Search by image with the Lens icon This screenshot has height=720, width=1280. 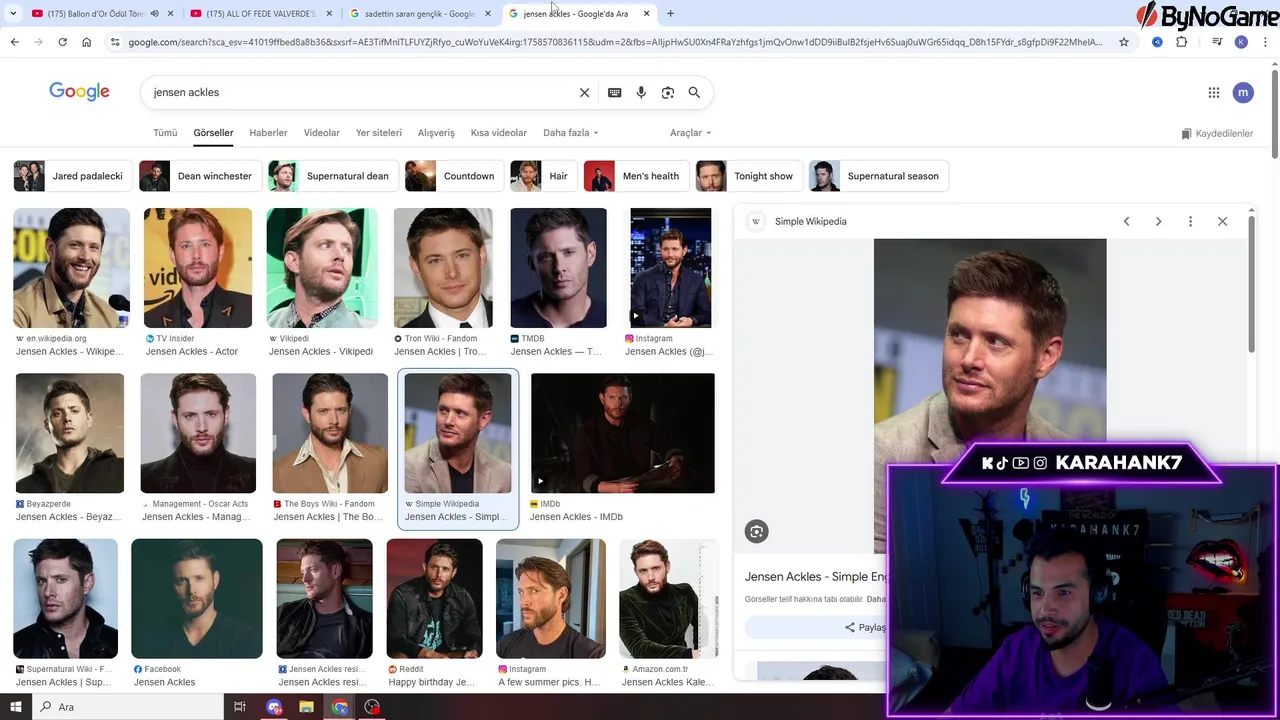tap(668, 92)
